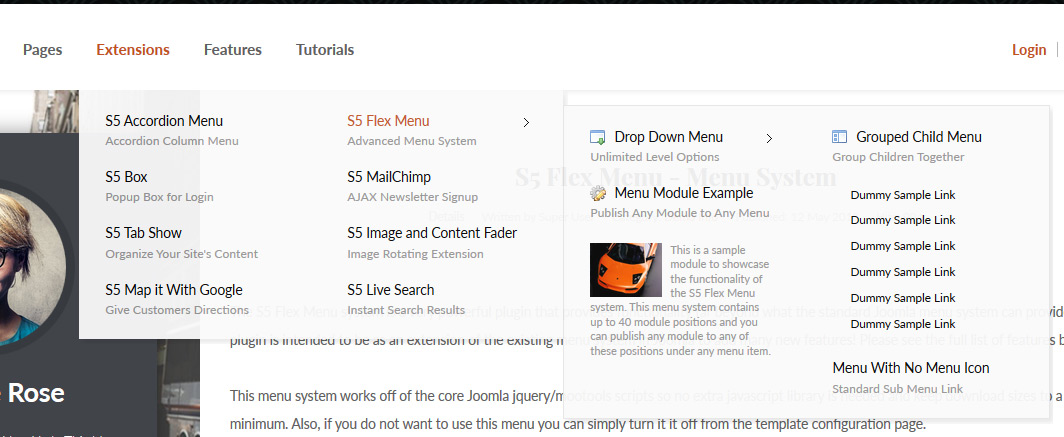Click 'Image Rotating Extension' subtitle
The image size is (1064, 437).
[x=415, y=254]
